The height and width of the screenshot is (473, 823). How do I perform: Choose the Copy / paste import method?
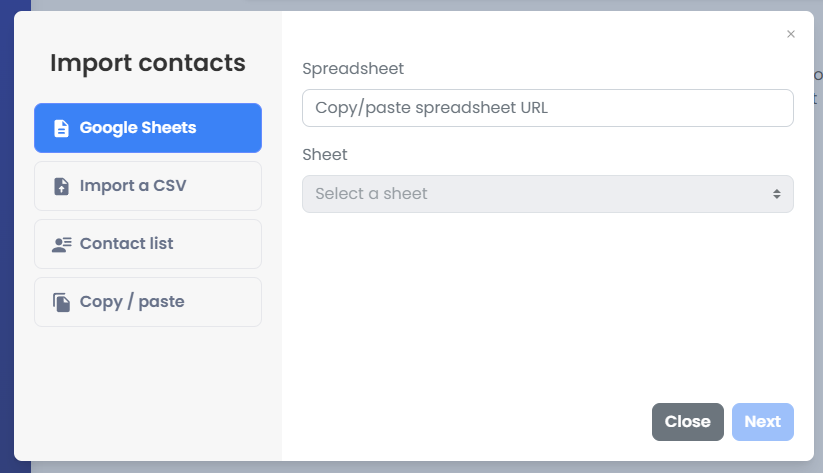click(x=148, y=302)
